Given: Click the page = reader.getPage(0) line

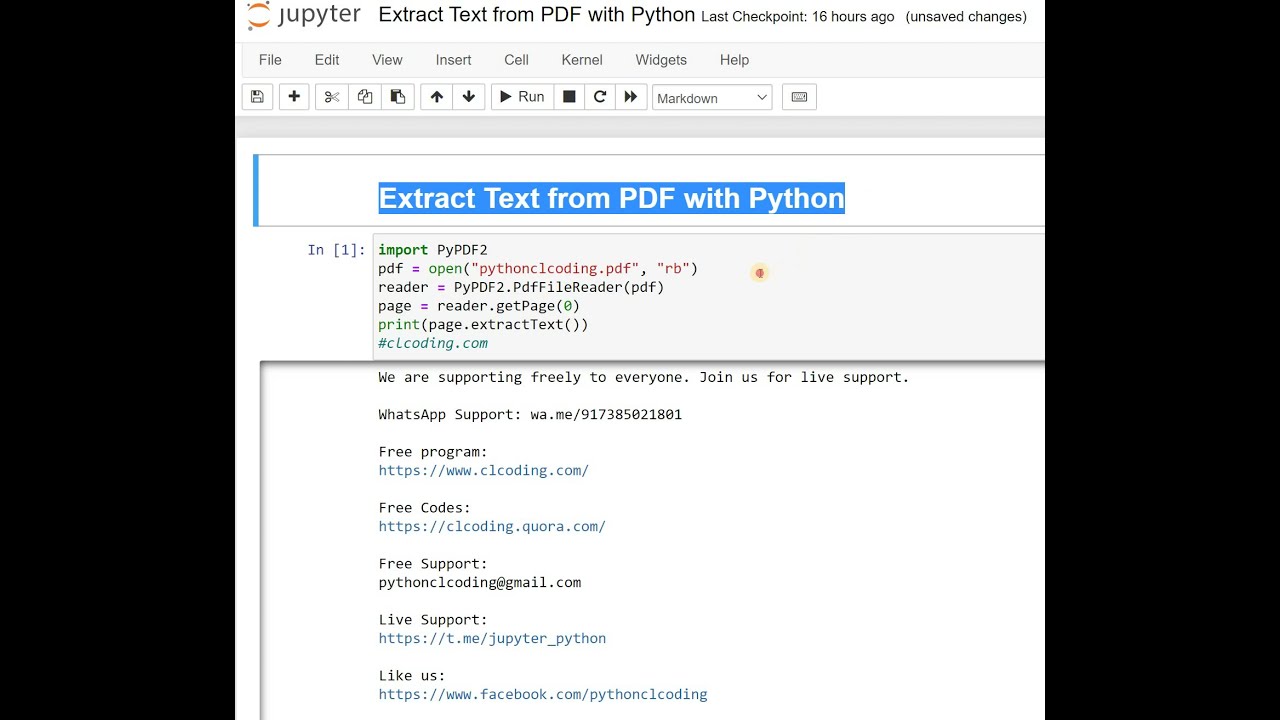Looking at the screenshot, I should (479, 306).
